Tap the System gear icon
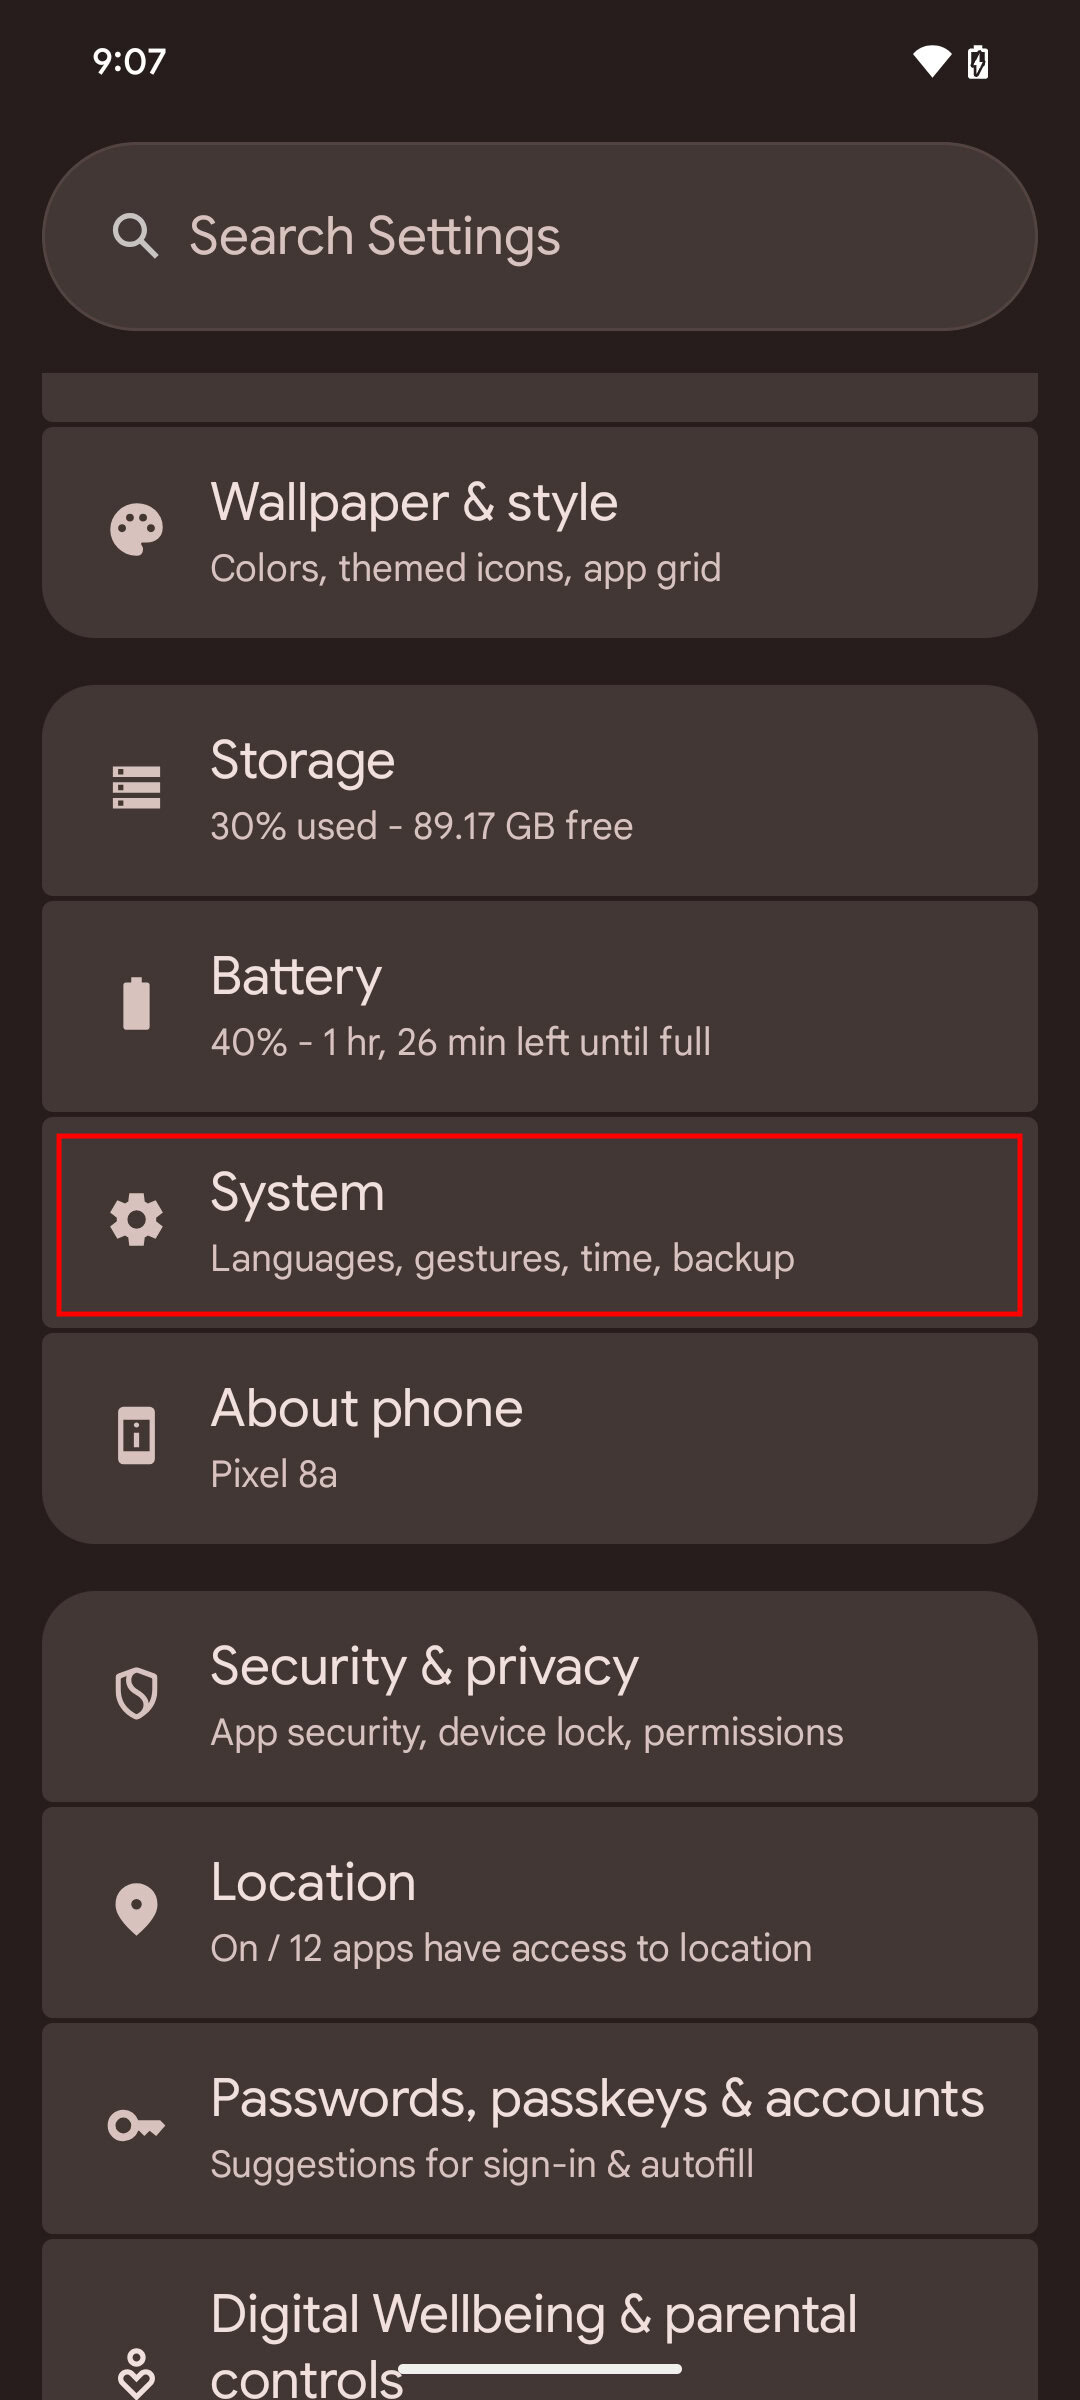1080x2400 pixels. (x=136, y=1220)
